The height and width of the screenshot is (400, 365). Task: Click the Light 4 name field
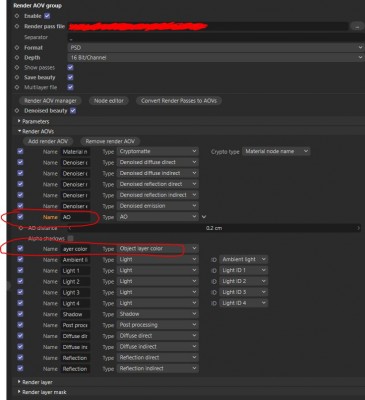point(75,303)
